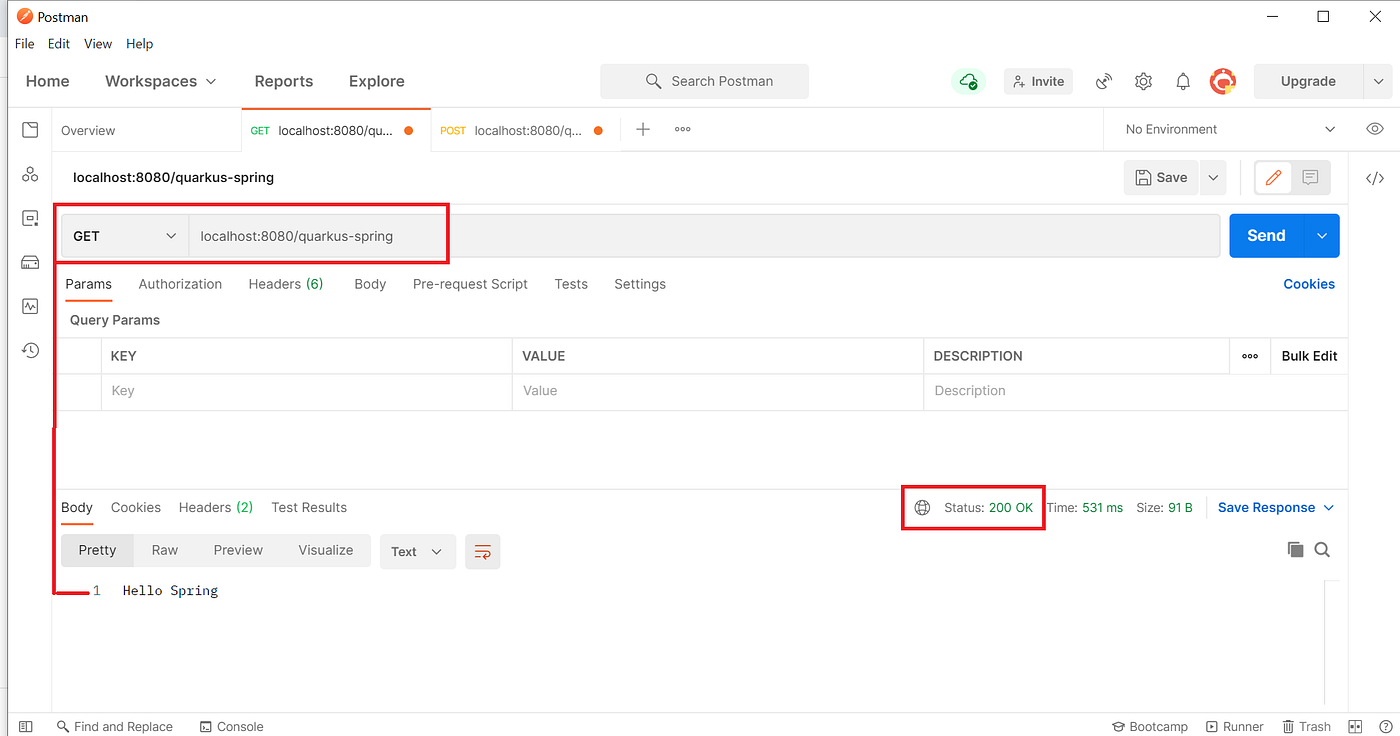Open request Settings tab
1400x736 pixels.
click(x=640, y=284)
